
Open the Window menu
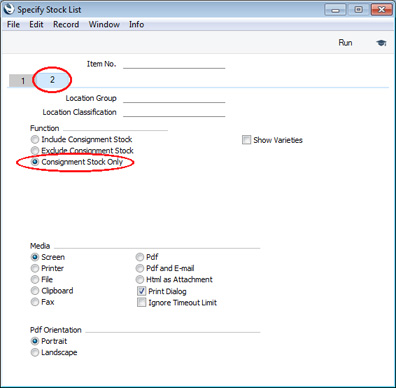click(104, 24)
